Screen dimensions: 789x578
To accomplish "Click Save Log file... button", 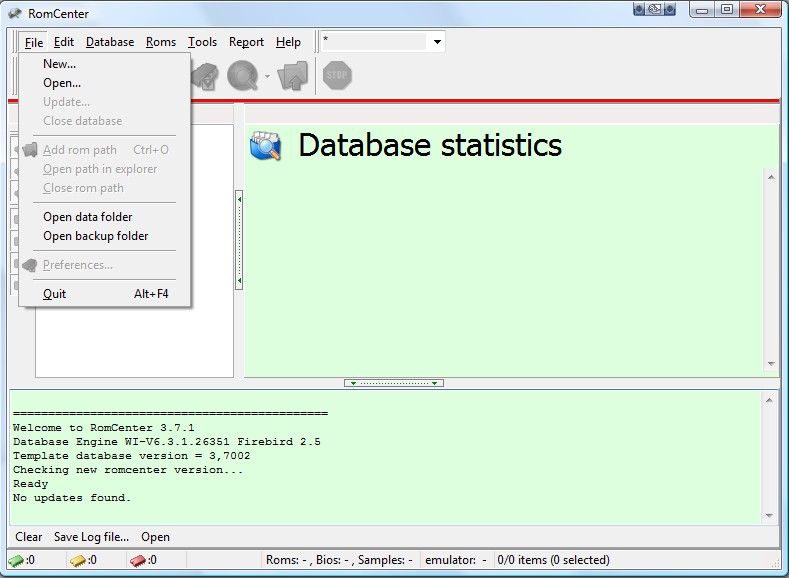I will 92,537.
